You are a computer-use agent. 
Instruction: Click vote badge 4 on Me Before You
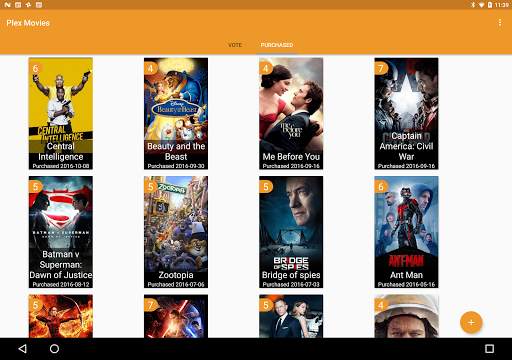tap(266, 68)
